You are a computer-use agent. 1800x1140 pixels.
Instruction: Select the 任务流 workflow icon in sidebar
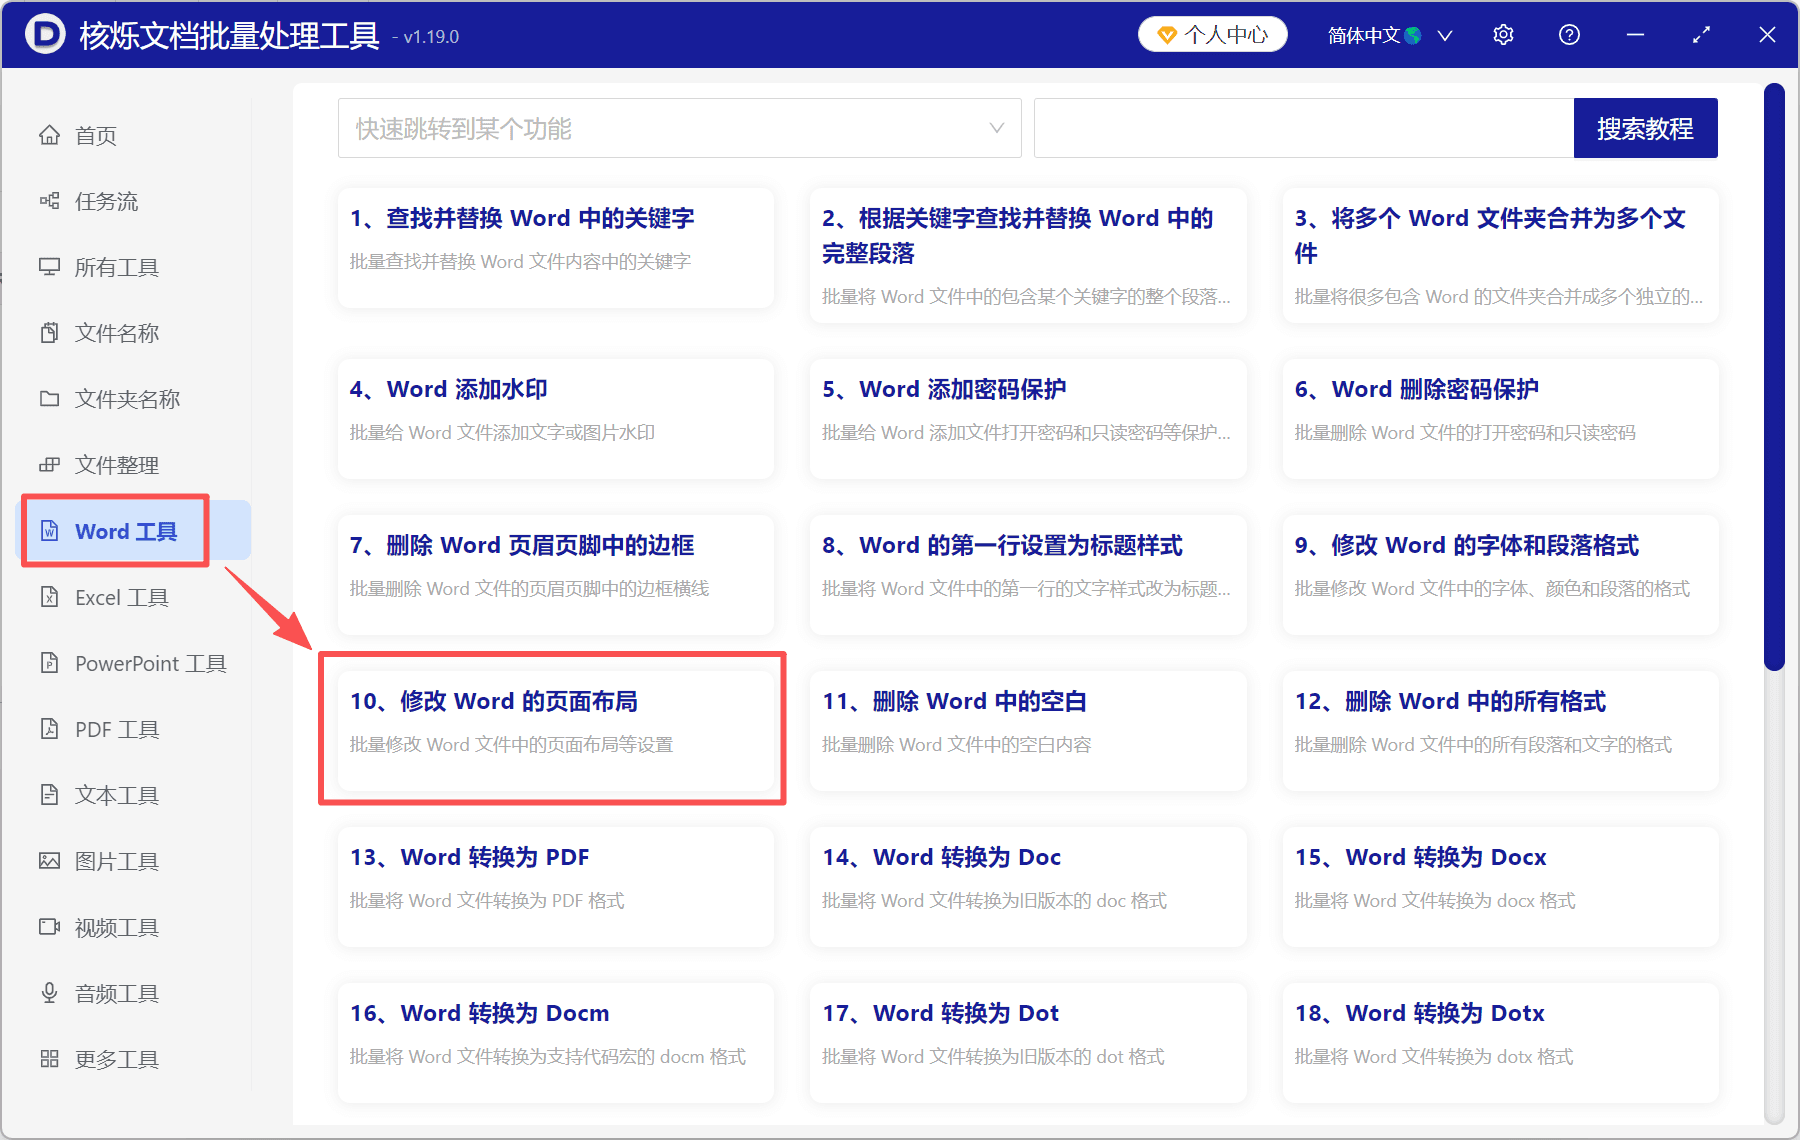coord(104,201)
